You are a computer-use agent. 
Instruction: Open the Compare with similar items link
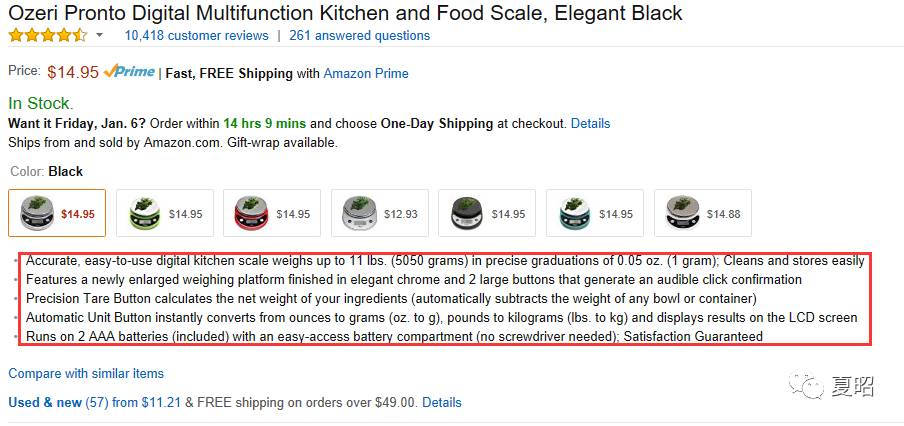pyautogui.click(x=86, y=373)
